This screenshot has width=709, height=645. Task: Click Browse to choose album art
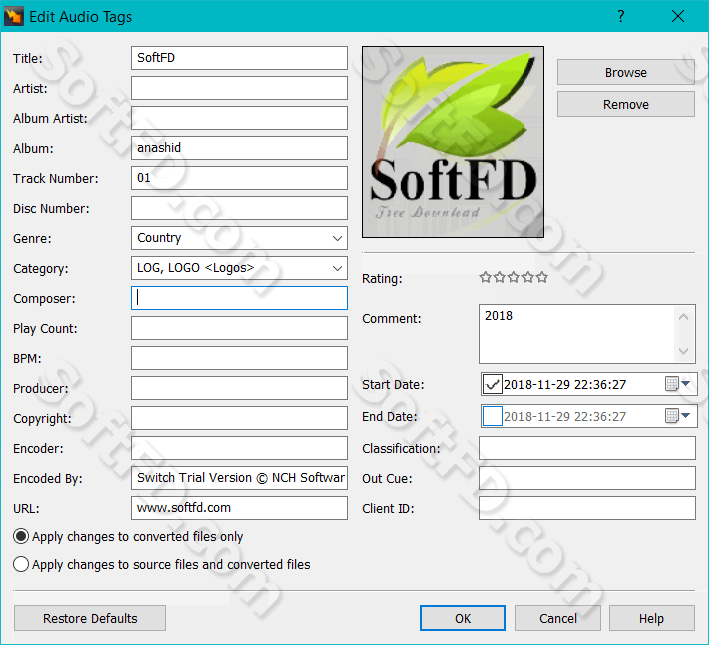(x=626, y=72)
